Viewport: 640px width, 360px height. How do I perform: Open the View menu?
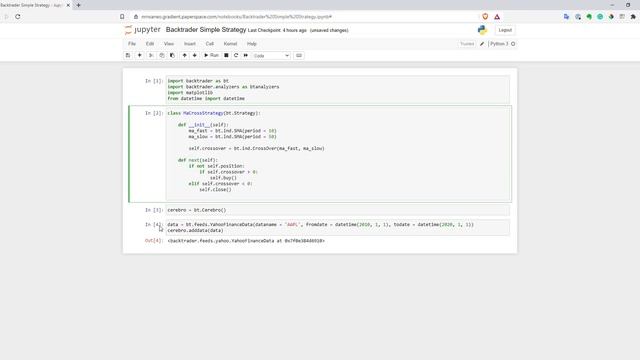pos(169,44)
